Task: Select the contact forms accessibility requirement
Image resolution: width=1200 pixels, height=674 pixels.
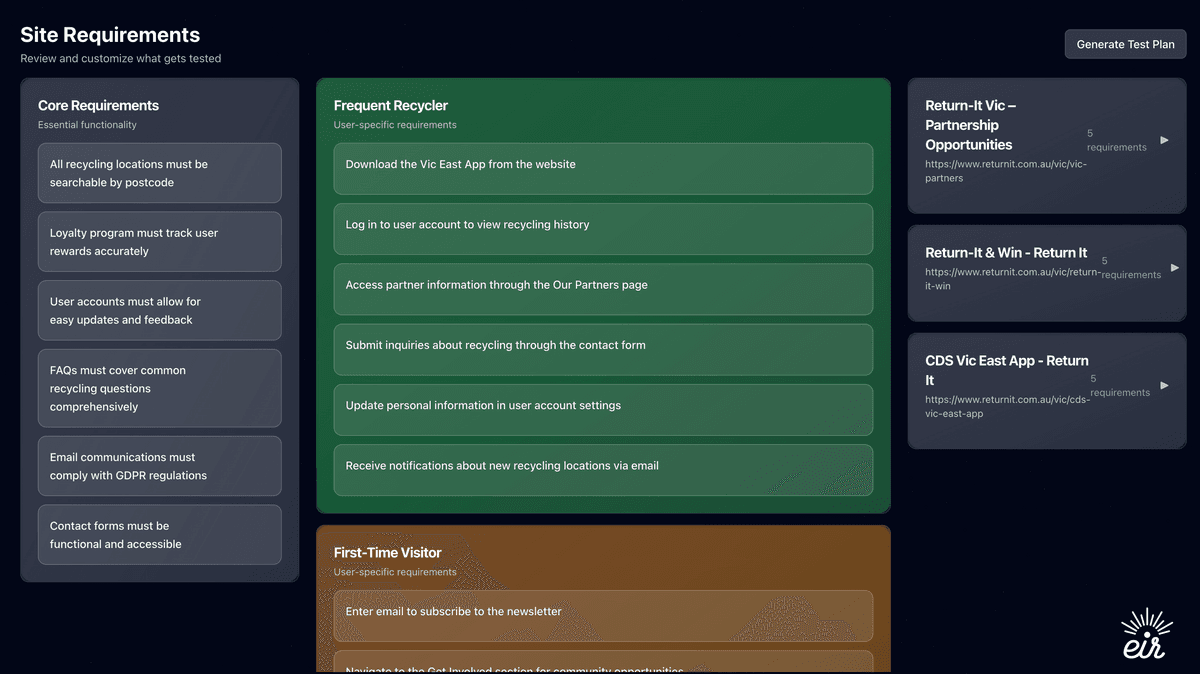Action: click(x=159, y=534)
